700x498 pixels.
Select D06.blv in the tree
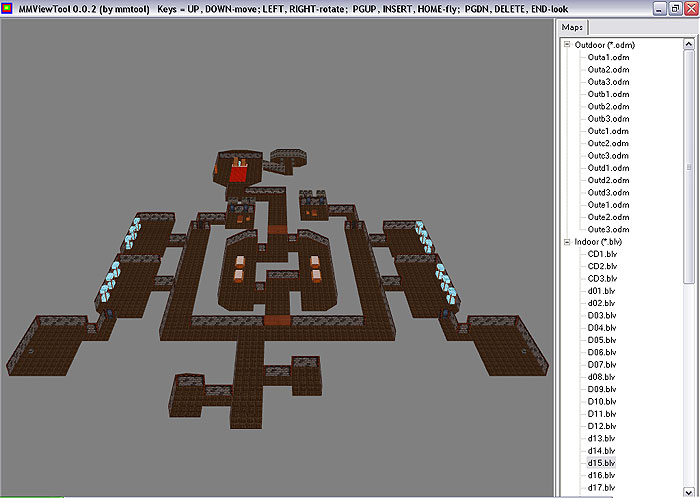point(602,353)
